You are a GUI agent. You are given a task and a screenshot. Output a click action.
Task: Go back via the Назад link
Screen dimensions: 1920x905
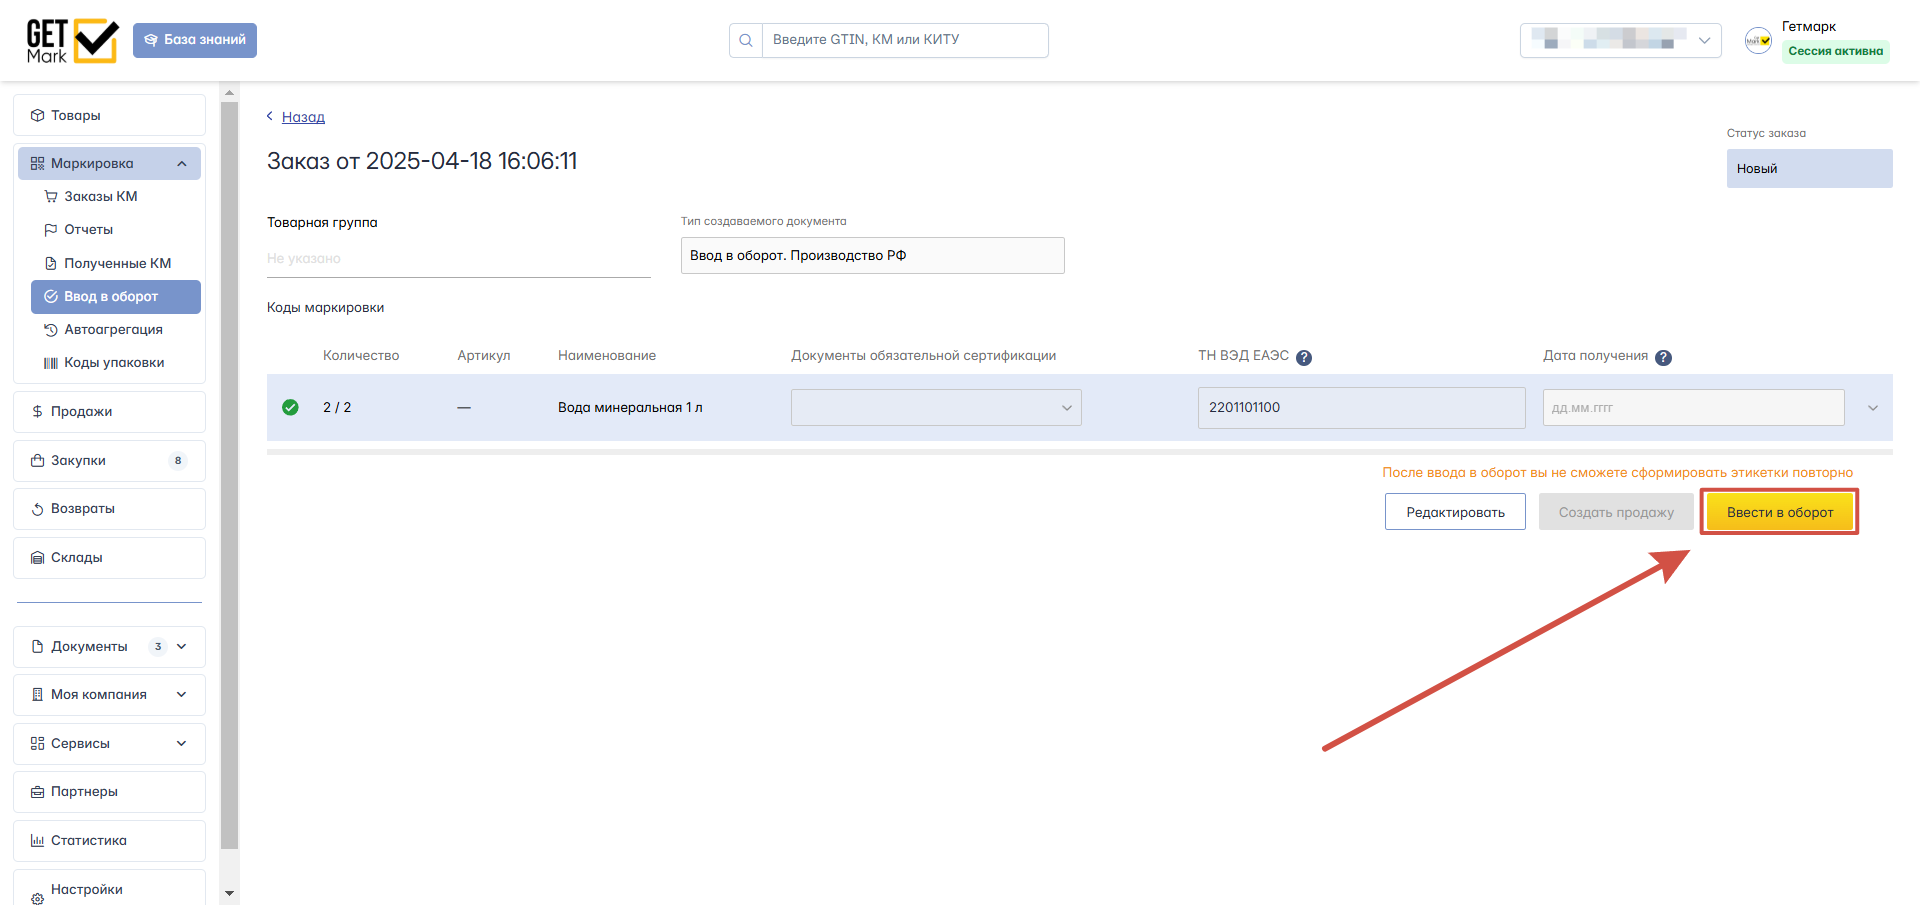click(x=303, y=117)
